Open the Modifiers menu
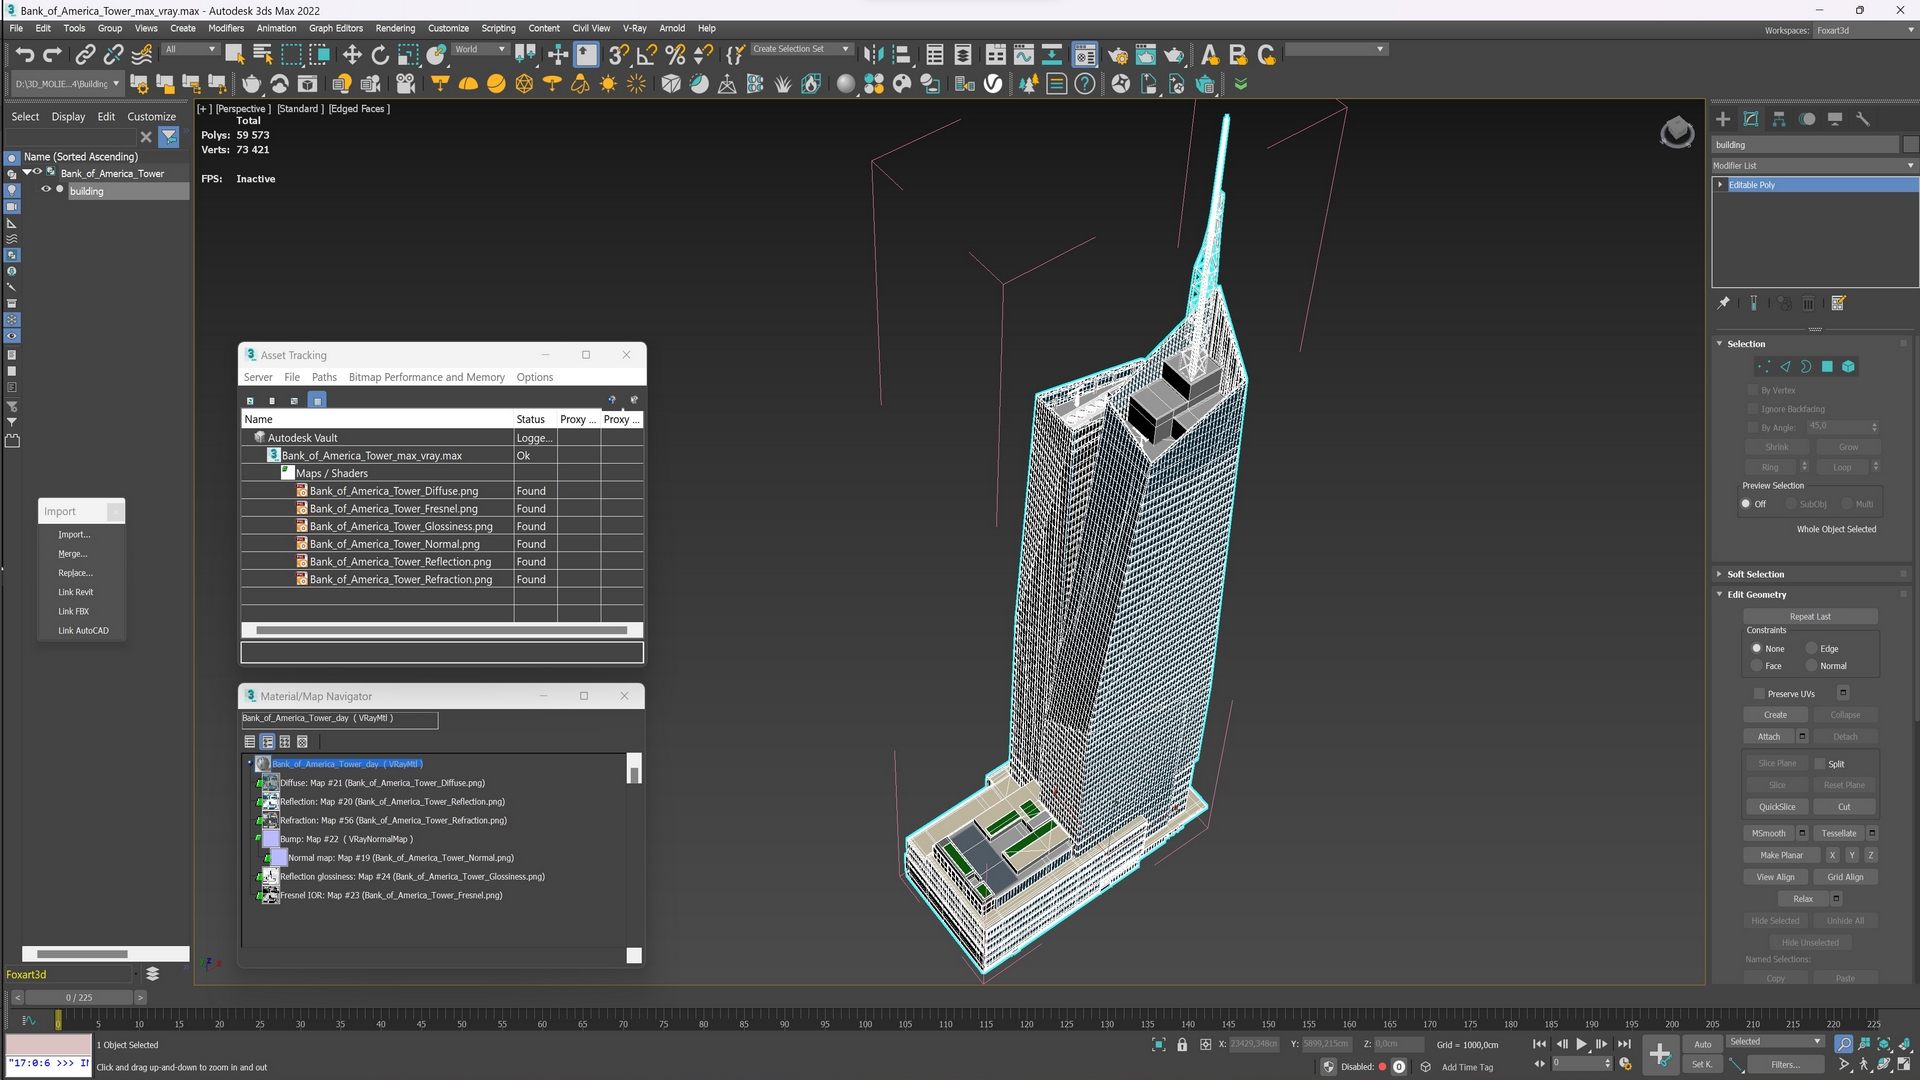Screen dimensions: 1920x1080 coord(226,28)
